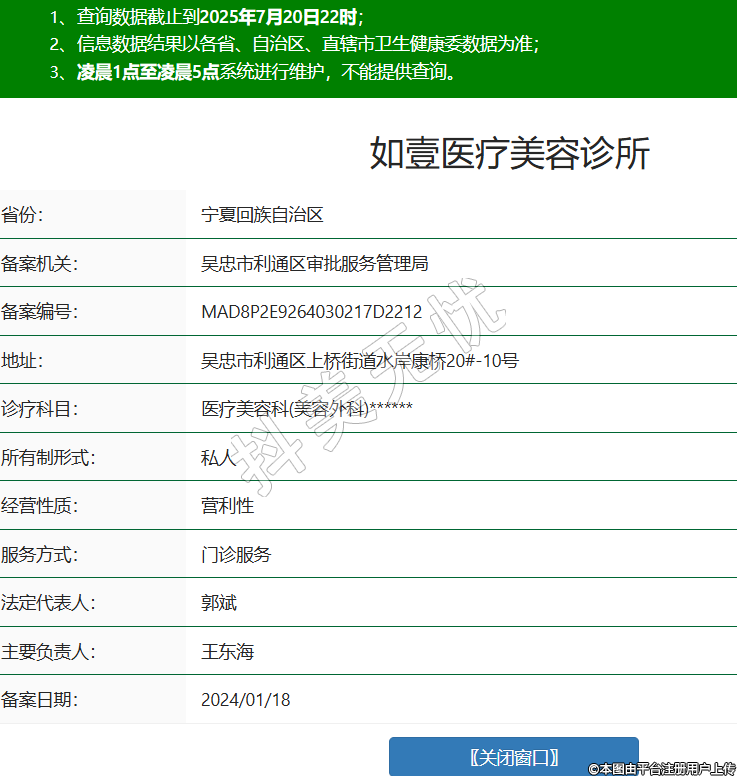Click the 备案机关 row label
The height and width of the screenshot is (776, 737).
(39, 264)
